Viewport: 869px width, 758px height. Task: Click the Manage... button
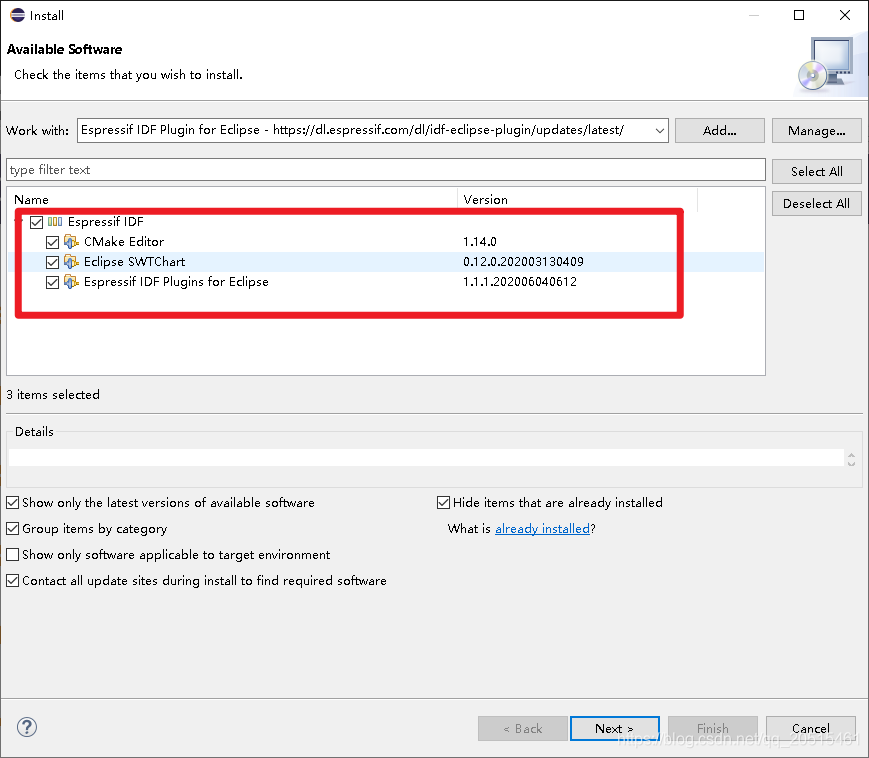816,131
